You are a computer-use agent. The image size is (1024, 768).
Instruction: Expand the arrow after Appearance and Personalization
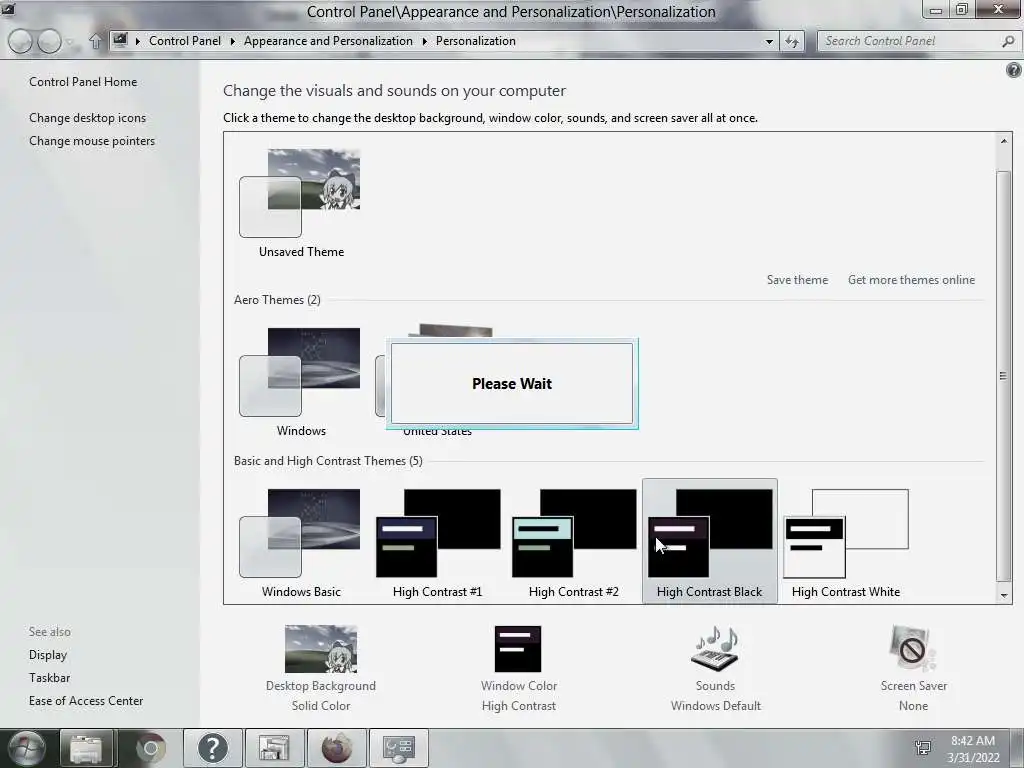click(x=424, y=41)
